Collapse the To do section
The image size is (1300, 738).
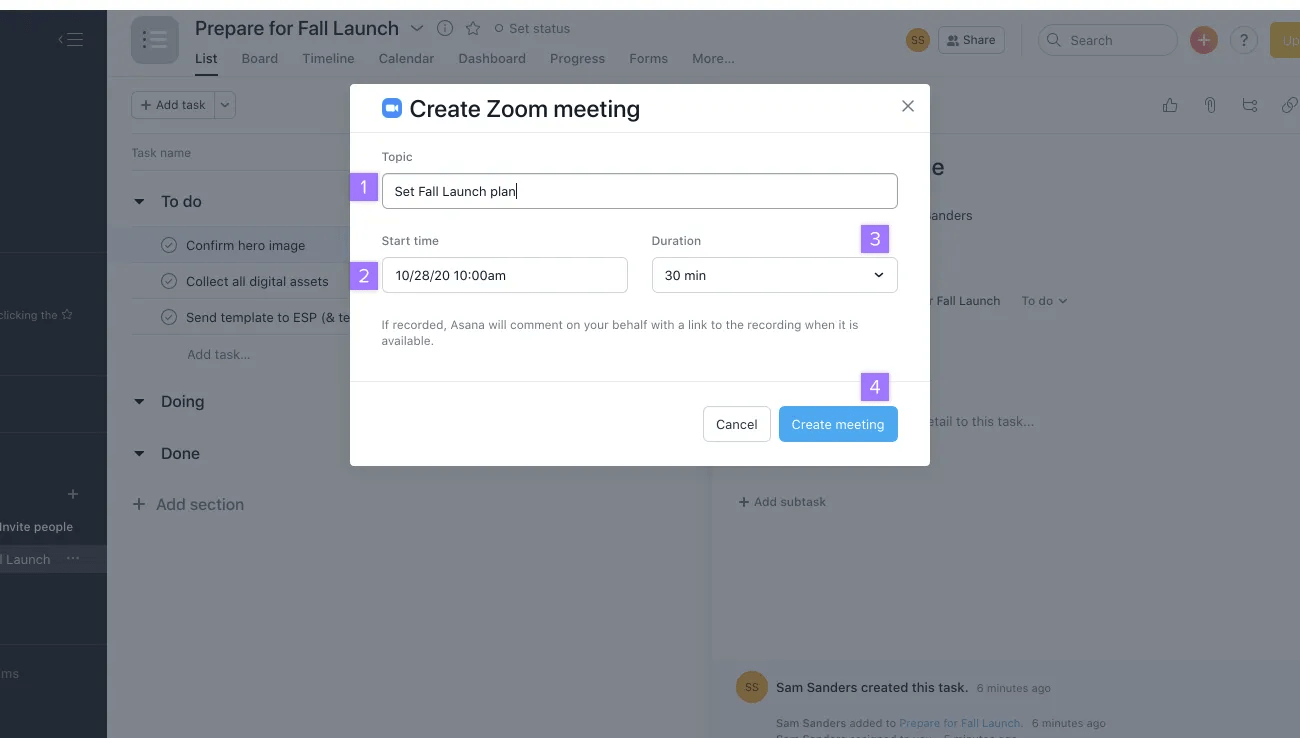tap(139, 201)
